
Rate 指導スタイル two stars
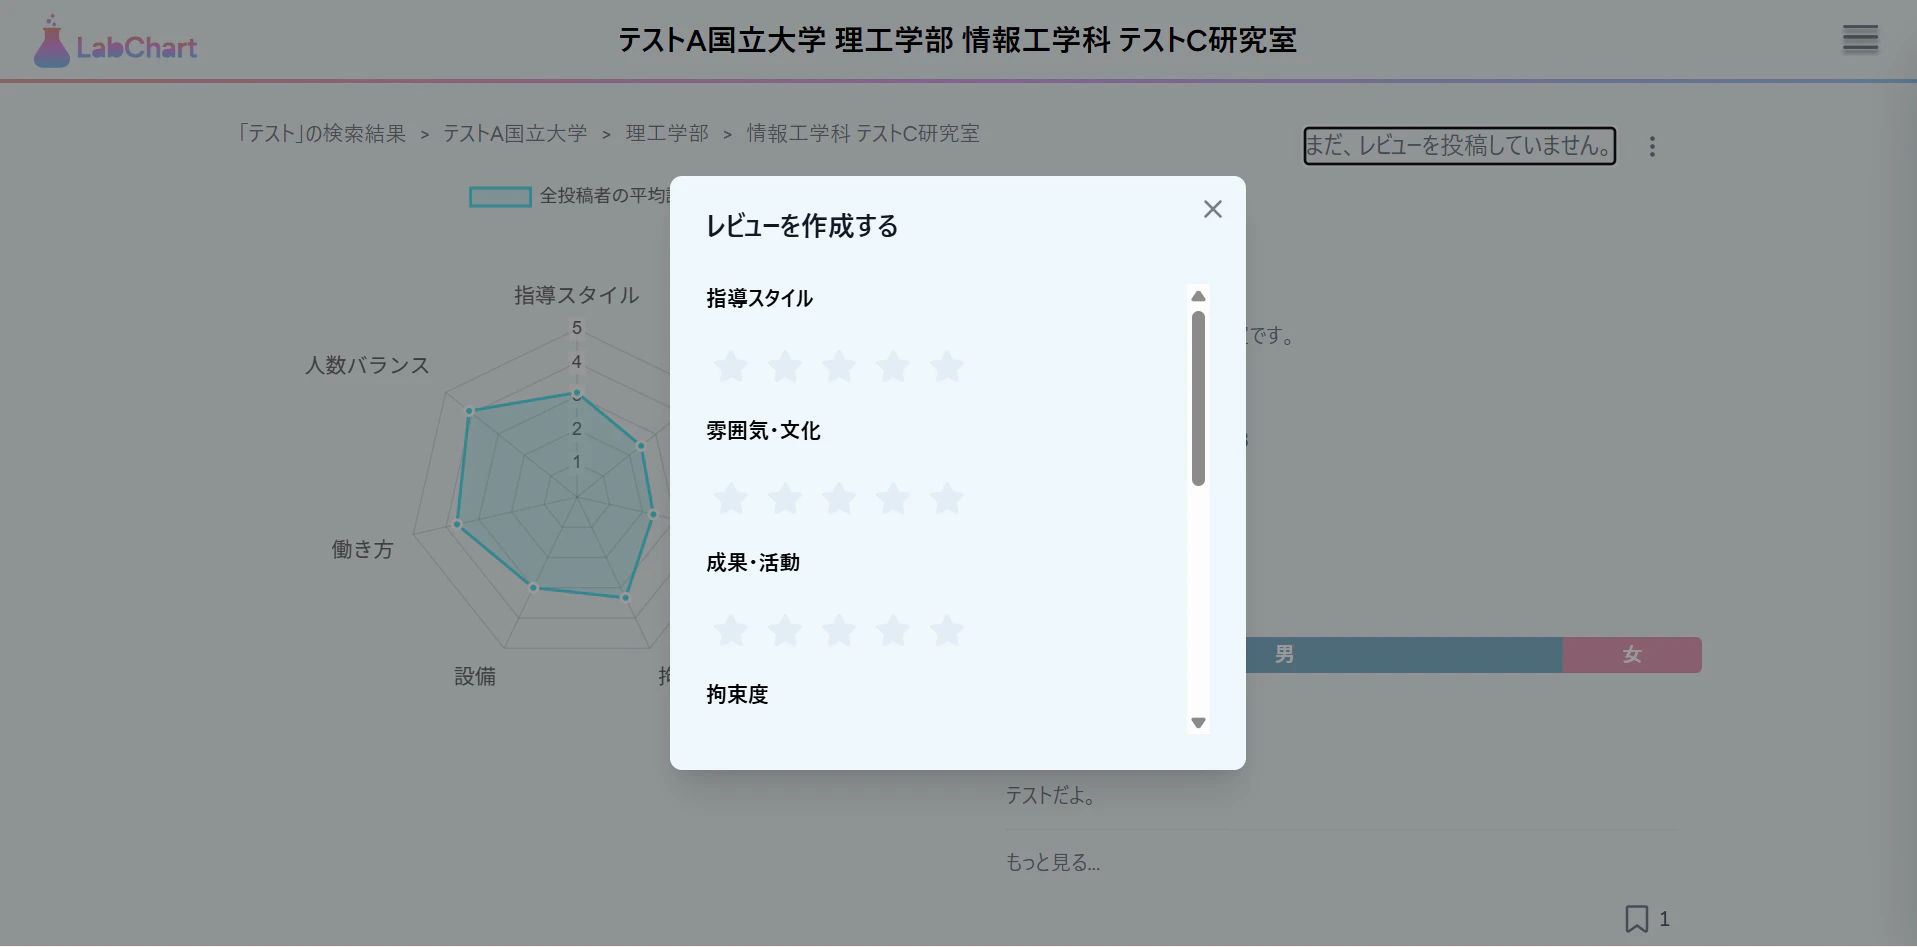pyautogui.click(x=785, y=366)
